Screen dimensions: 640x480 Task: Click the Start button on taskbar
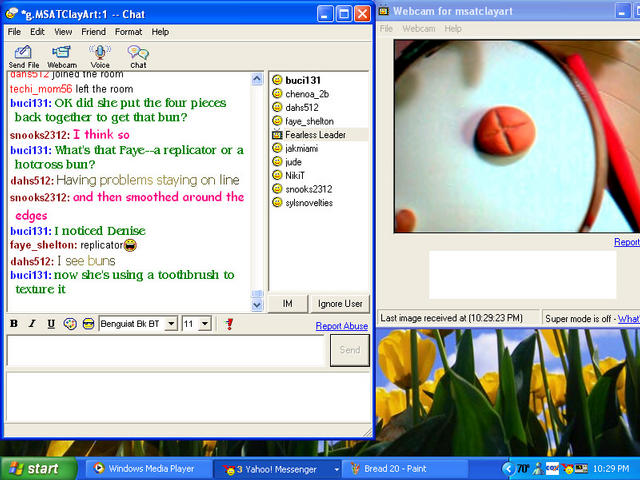click(x=40, y=469)
